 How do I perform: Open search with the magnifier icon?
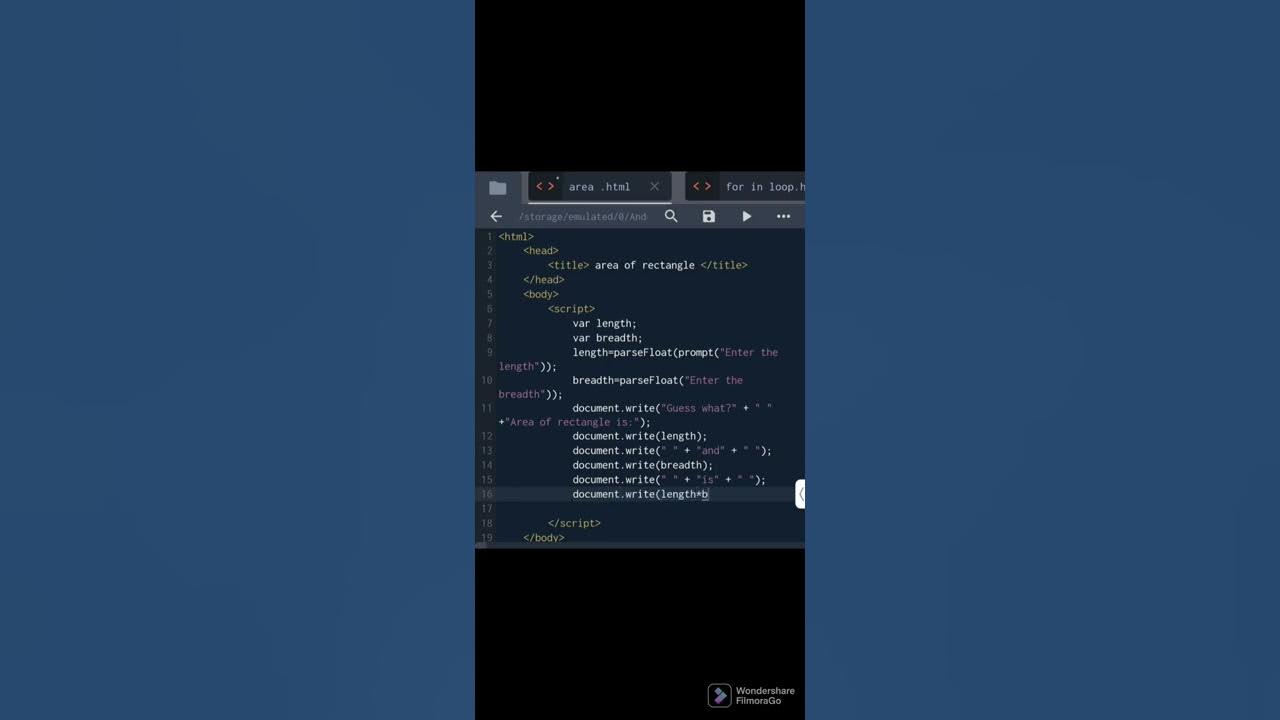coord(671,216)
